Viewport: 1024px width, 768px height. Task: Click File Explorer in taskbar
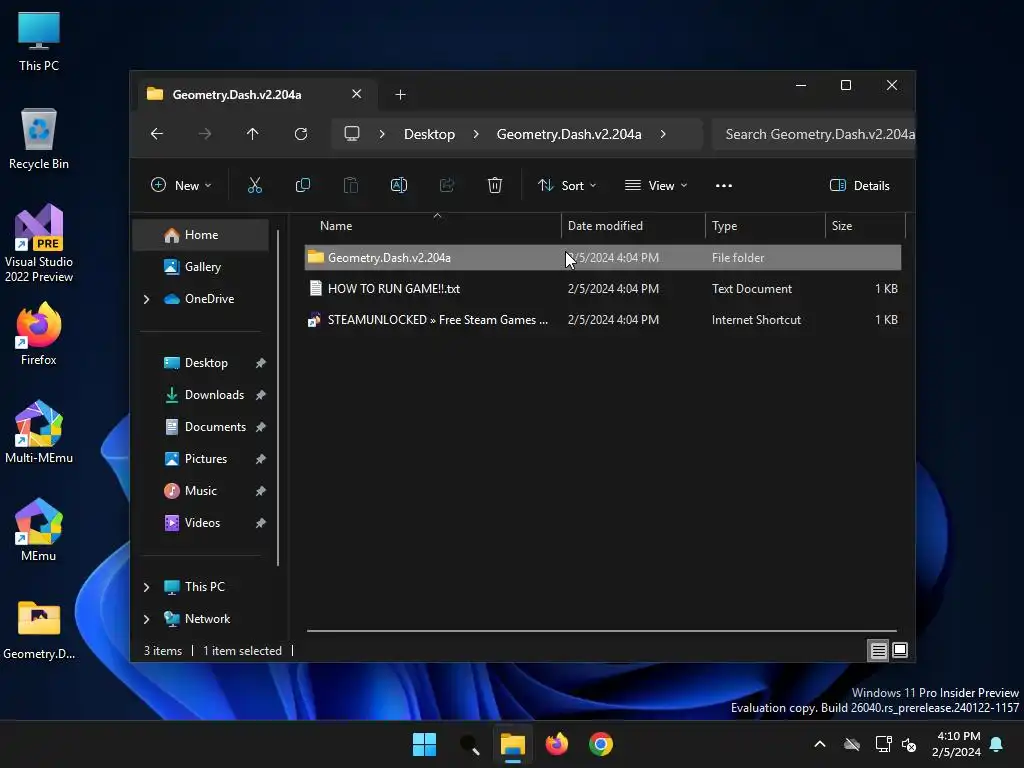pos(513,744)
